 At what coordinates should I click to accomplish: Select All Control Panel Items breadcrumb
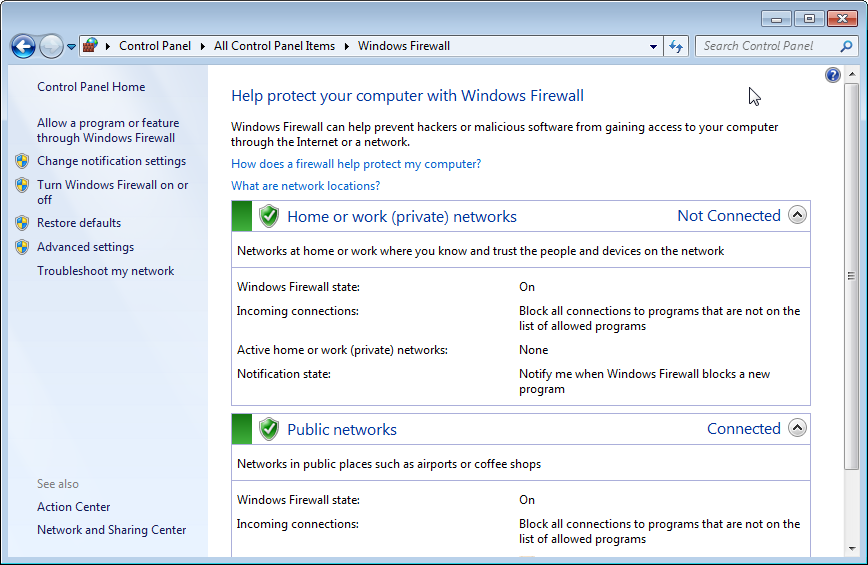[x=274, y=46]
